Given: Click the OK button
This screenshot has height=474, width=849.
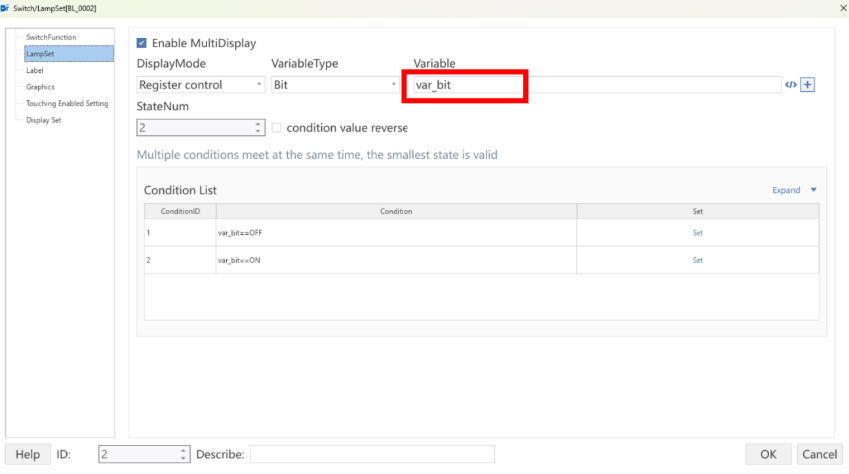Looking at the screenshot, I should 768,454.
